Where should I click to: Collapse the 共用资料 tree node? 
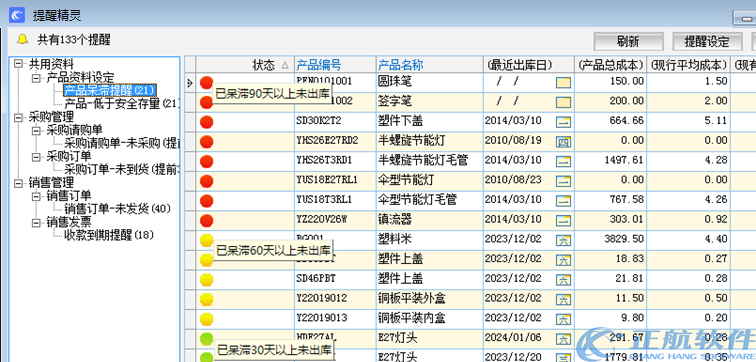click(x=18, y=64)
